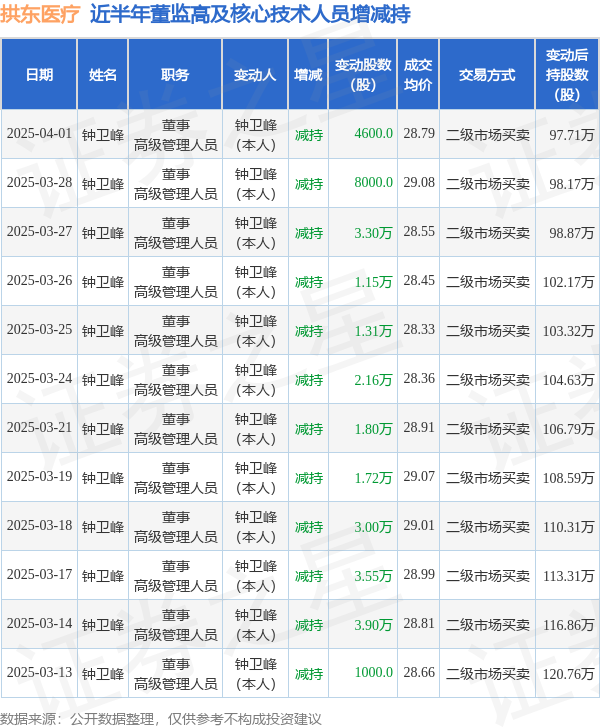Select the date cell 2025-03-28
600x728 pixels.
(39, 182)
